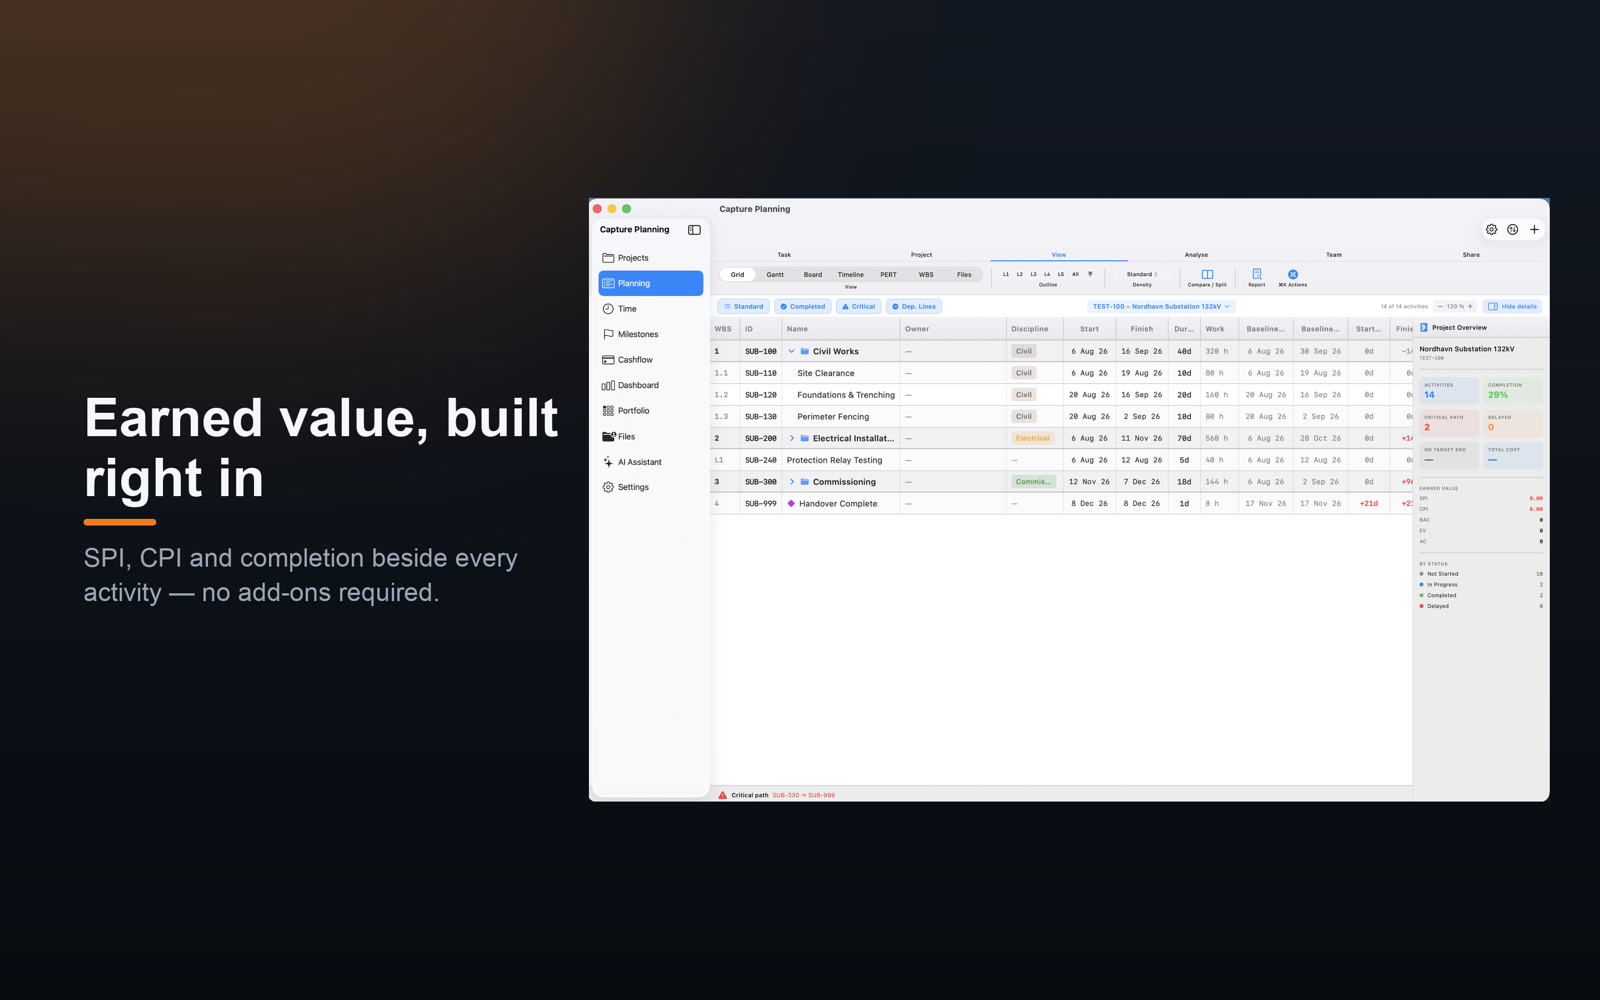The width and height of the screenshot is (1600, 1000).
Task: Set outline level to L4
Action: (1047, 274)
